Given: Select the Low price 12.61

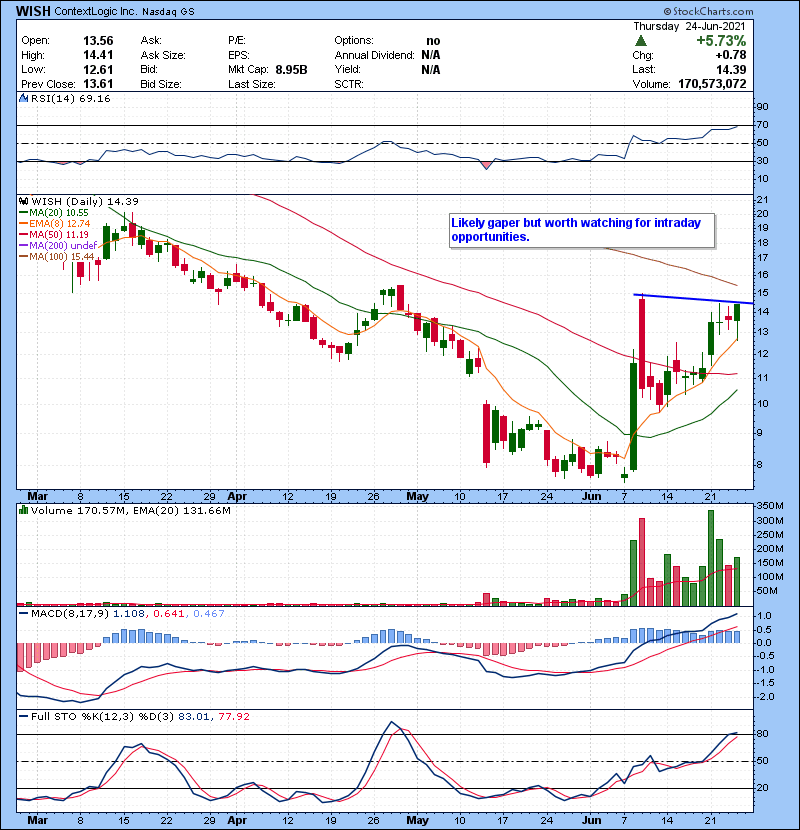Looking at the screenshot, I should click(98, 69).
